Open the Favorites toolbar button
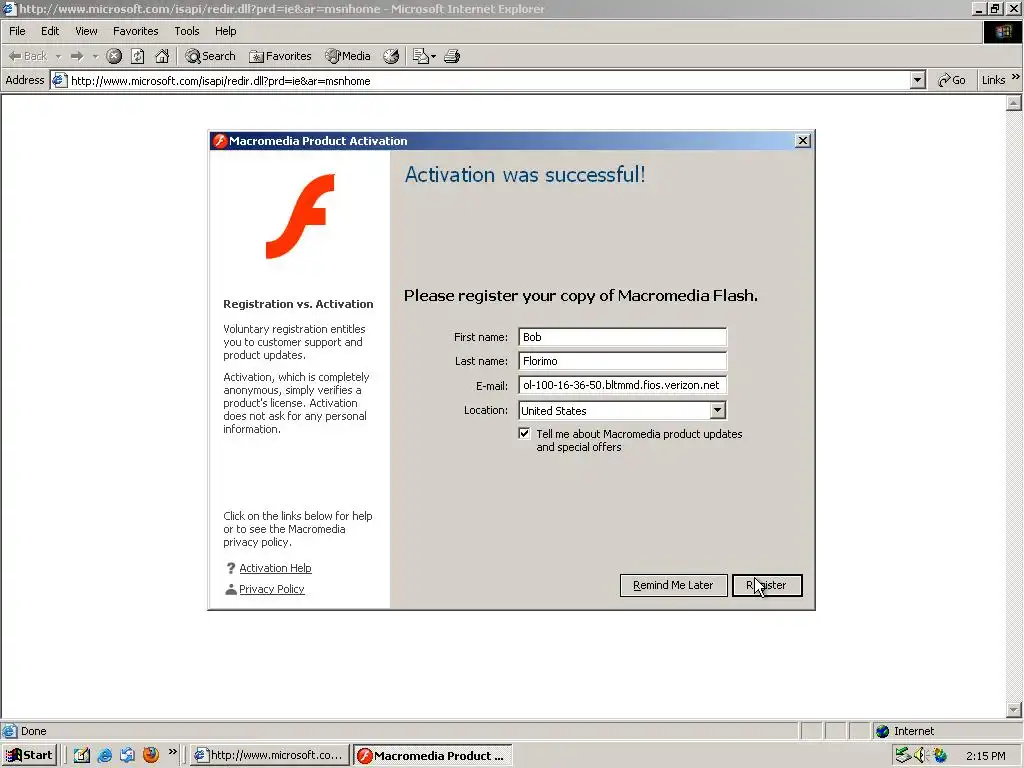 tap(280, 56)
